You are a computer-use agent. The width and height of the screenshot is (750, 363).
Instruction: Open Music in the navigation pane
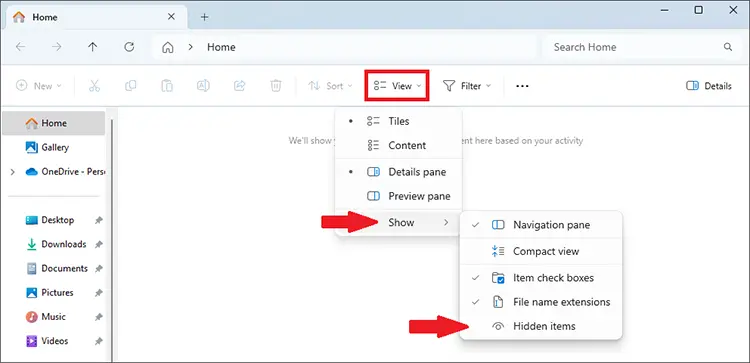pos(54,317)
